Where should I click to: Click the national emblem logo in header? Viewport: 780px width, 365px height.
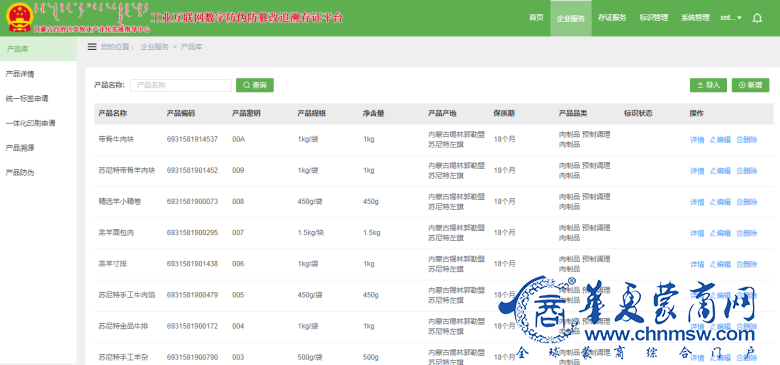pyautogui.click(x=19, y=18)
